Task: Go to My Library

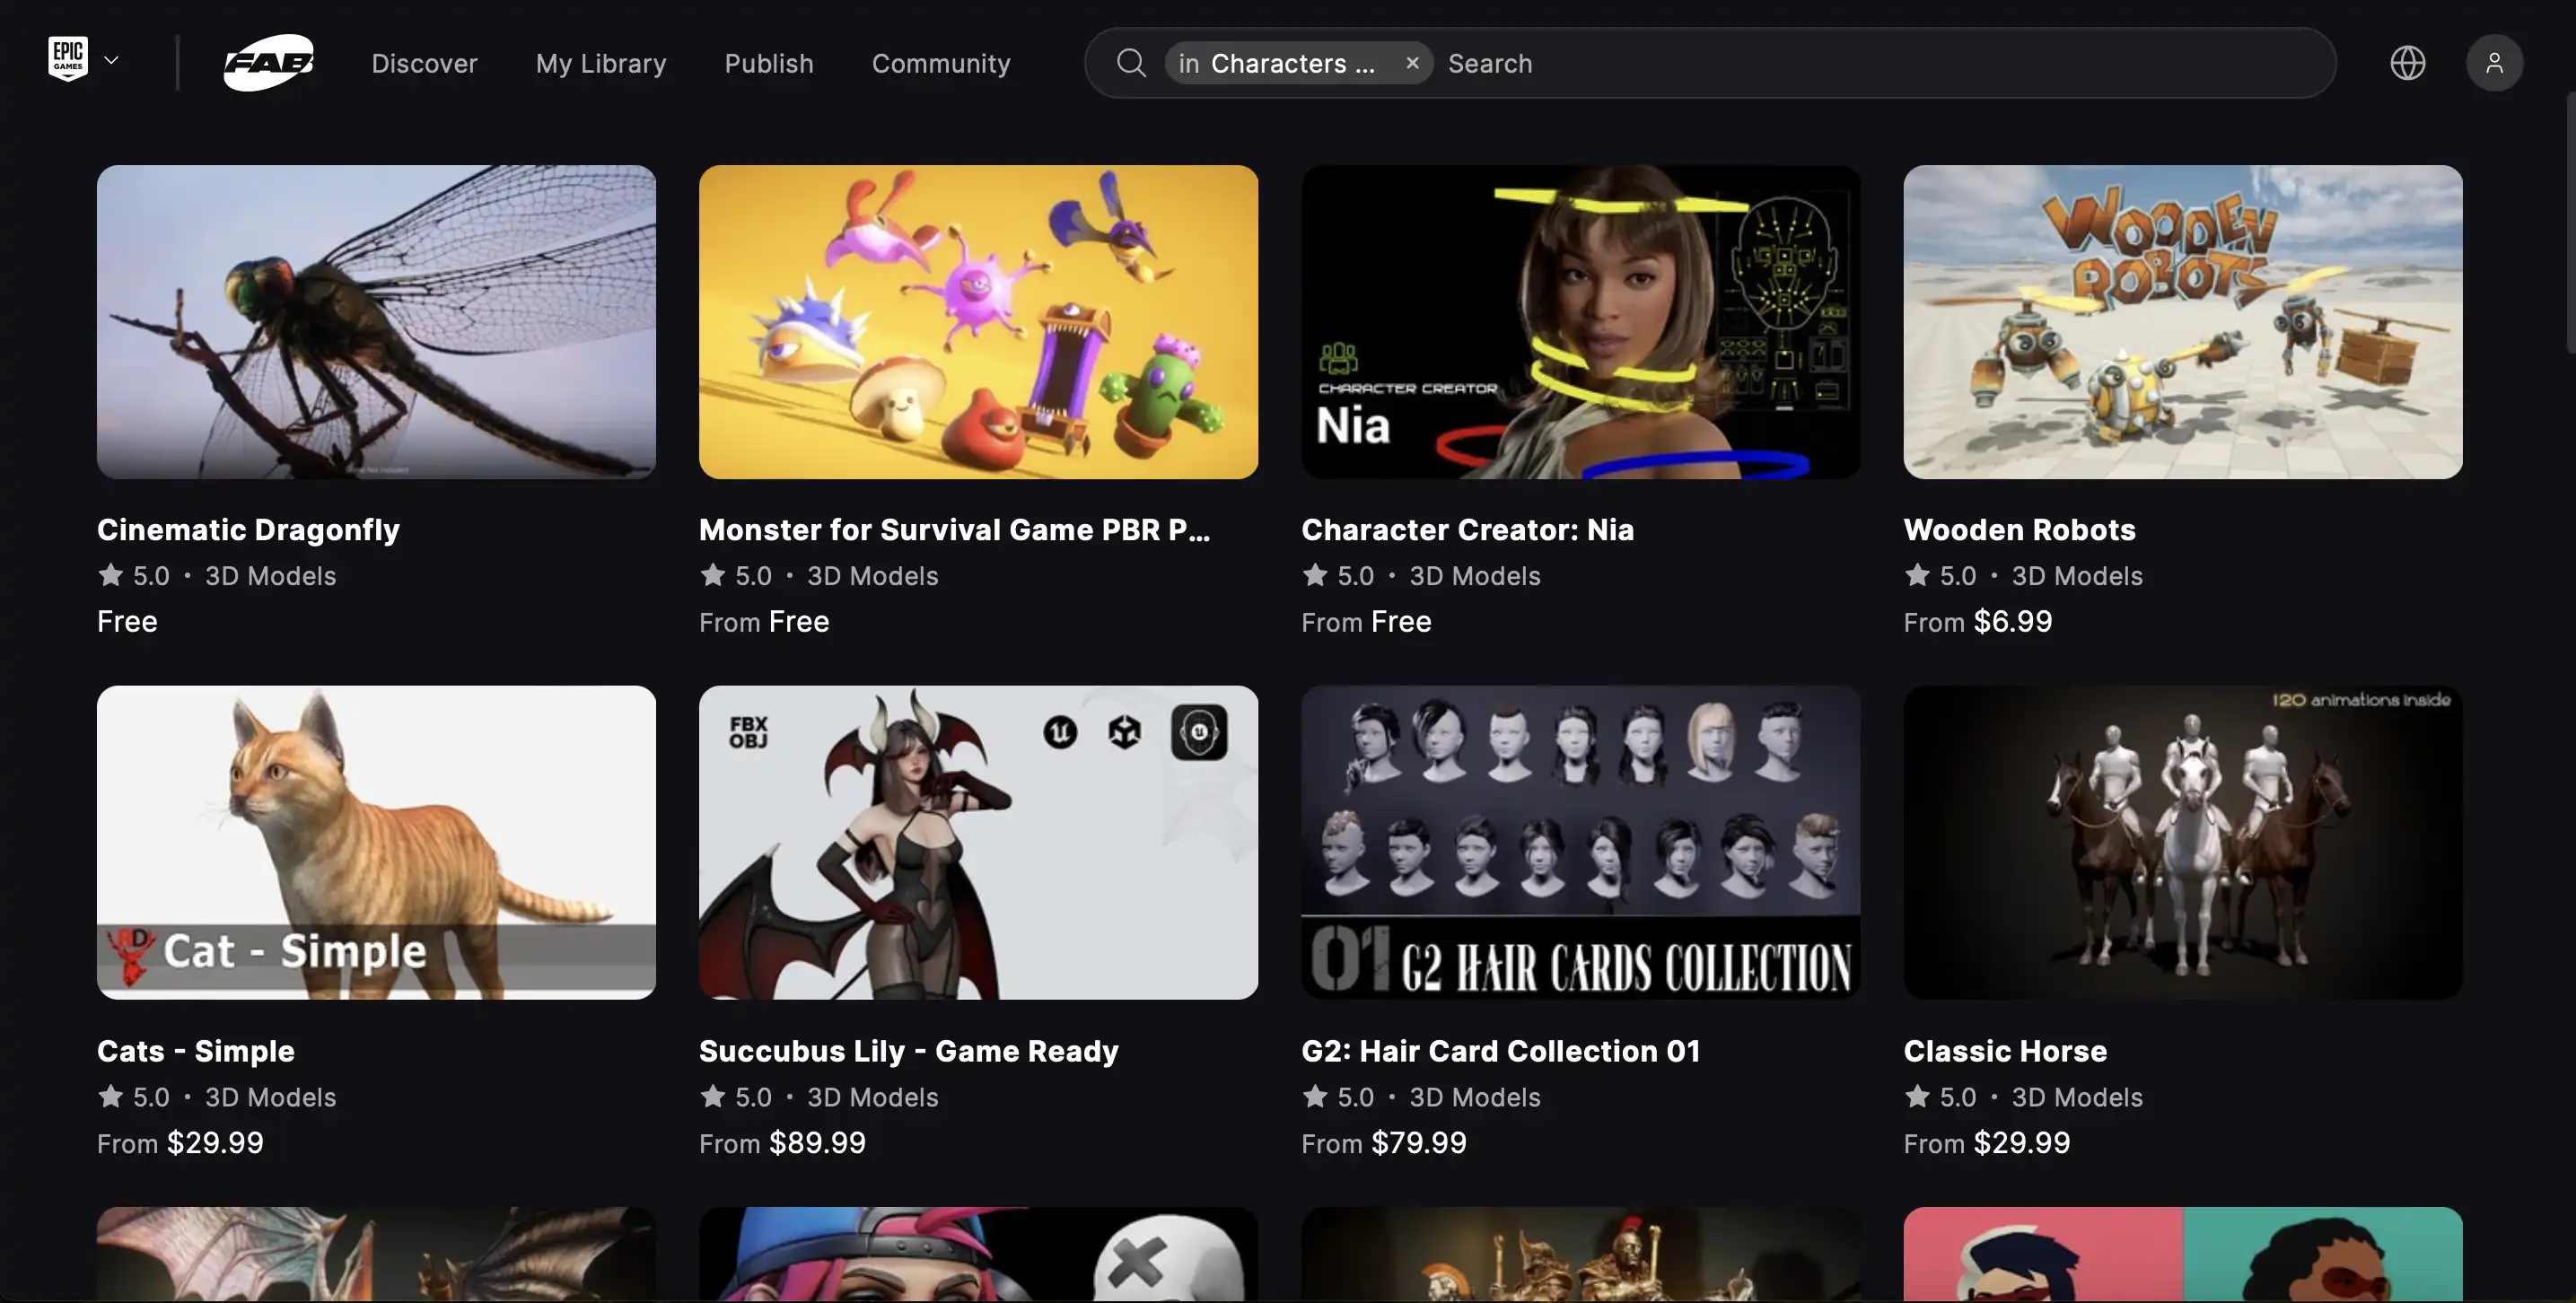Action: (x=601, y=63)
